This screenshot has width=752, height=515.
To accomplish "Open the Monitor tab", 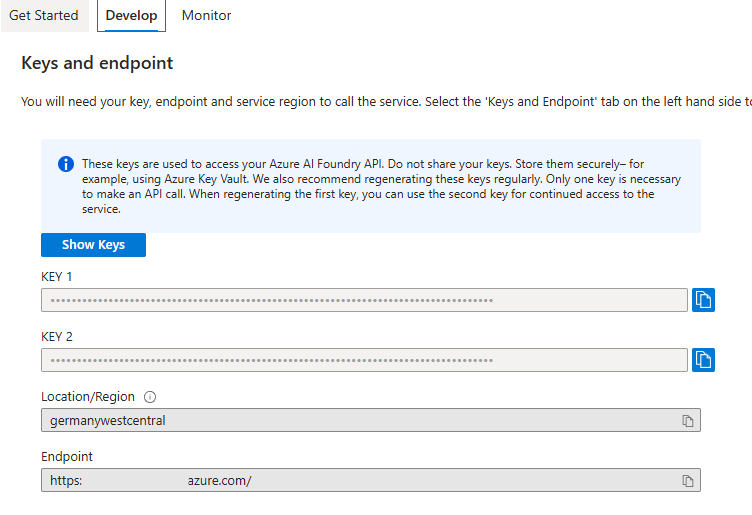I will coord(206,15).
